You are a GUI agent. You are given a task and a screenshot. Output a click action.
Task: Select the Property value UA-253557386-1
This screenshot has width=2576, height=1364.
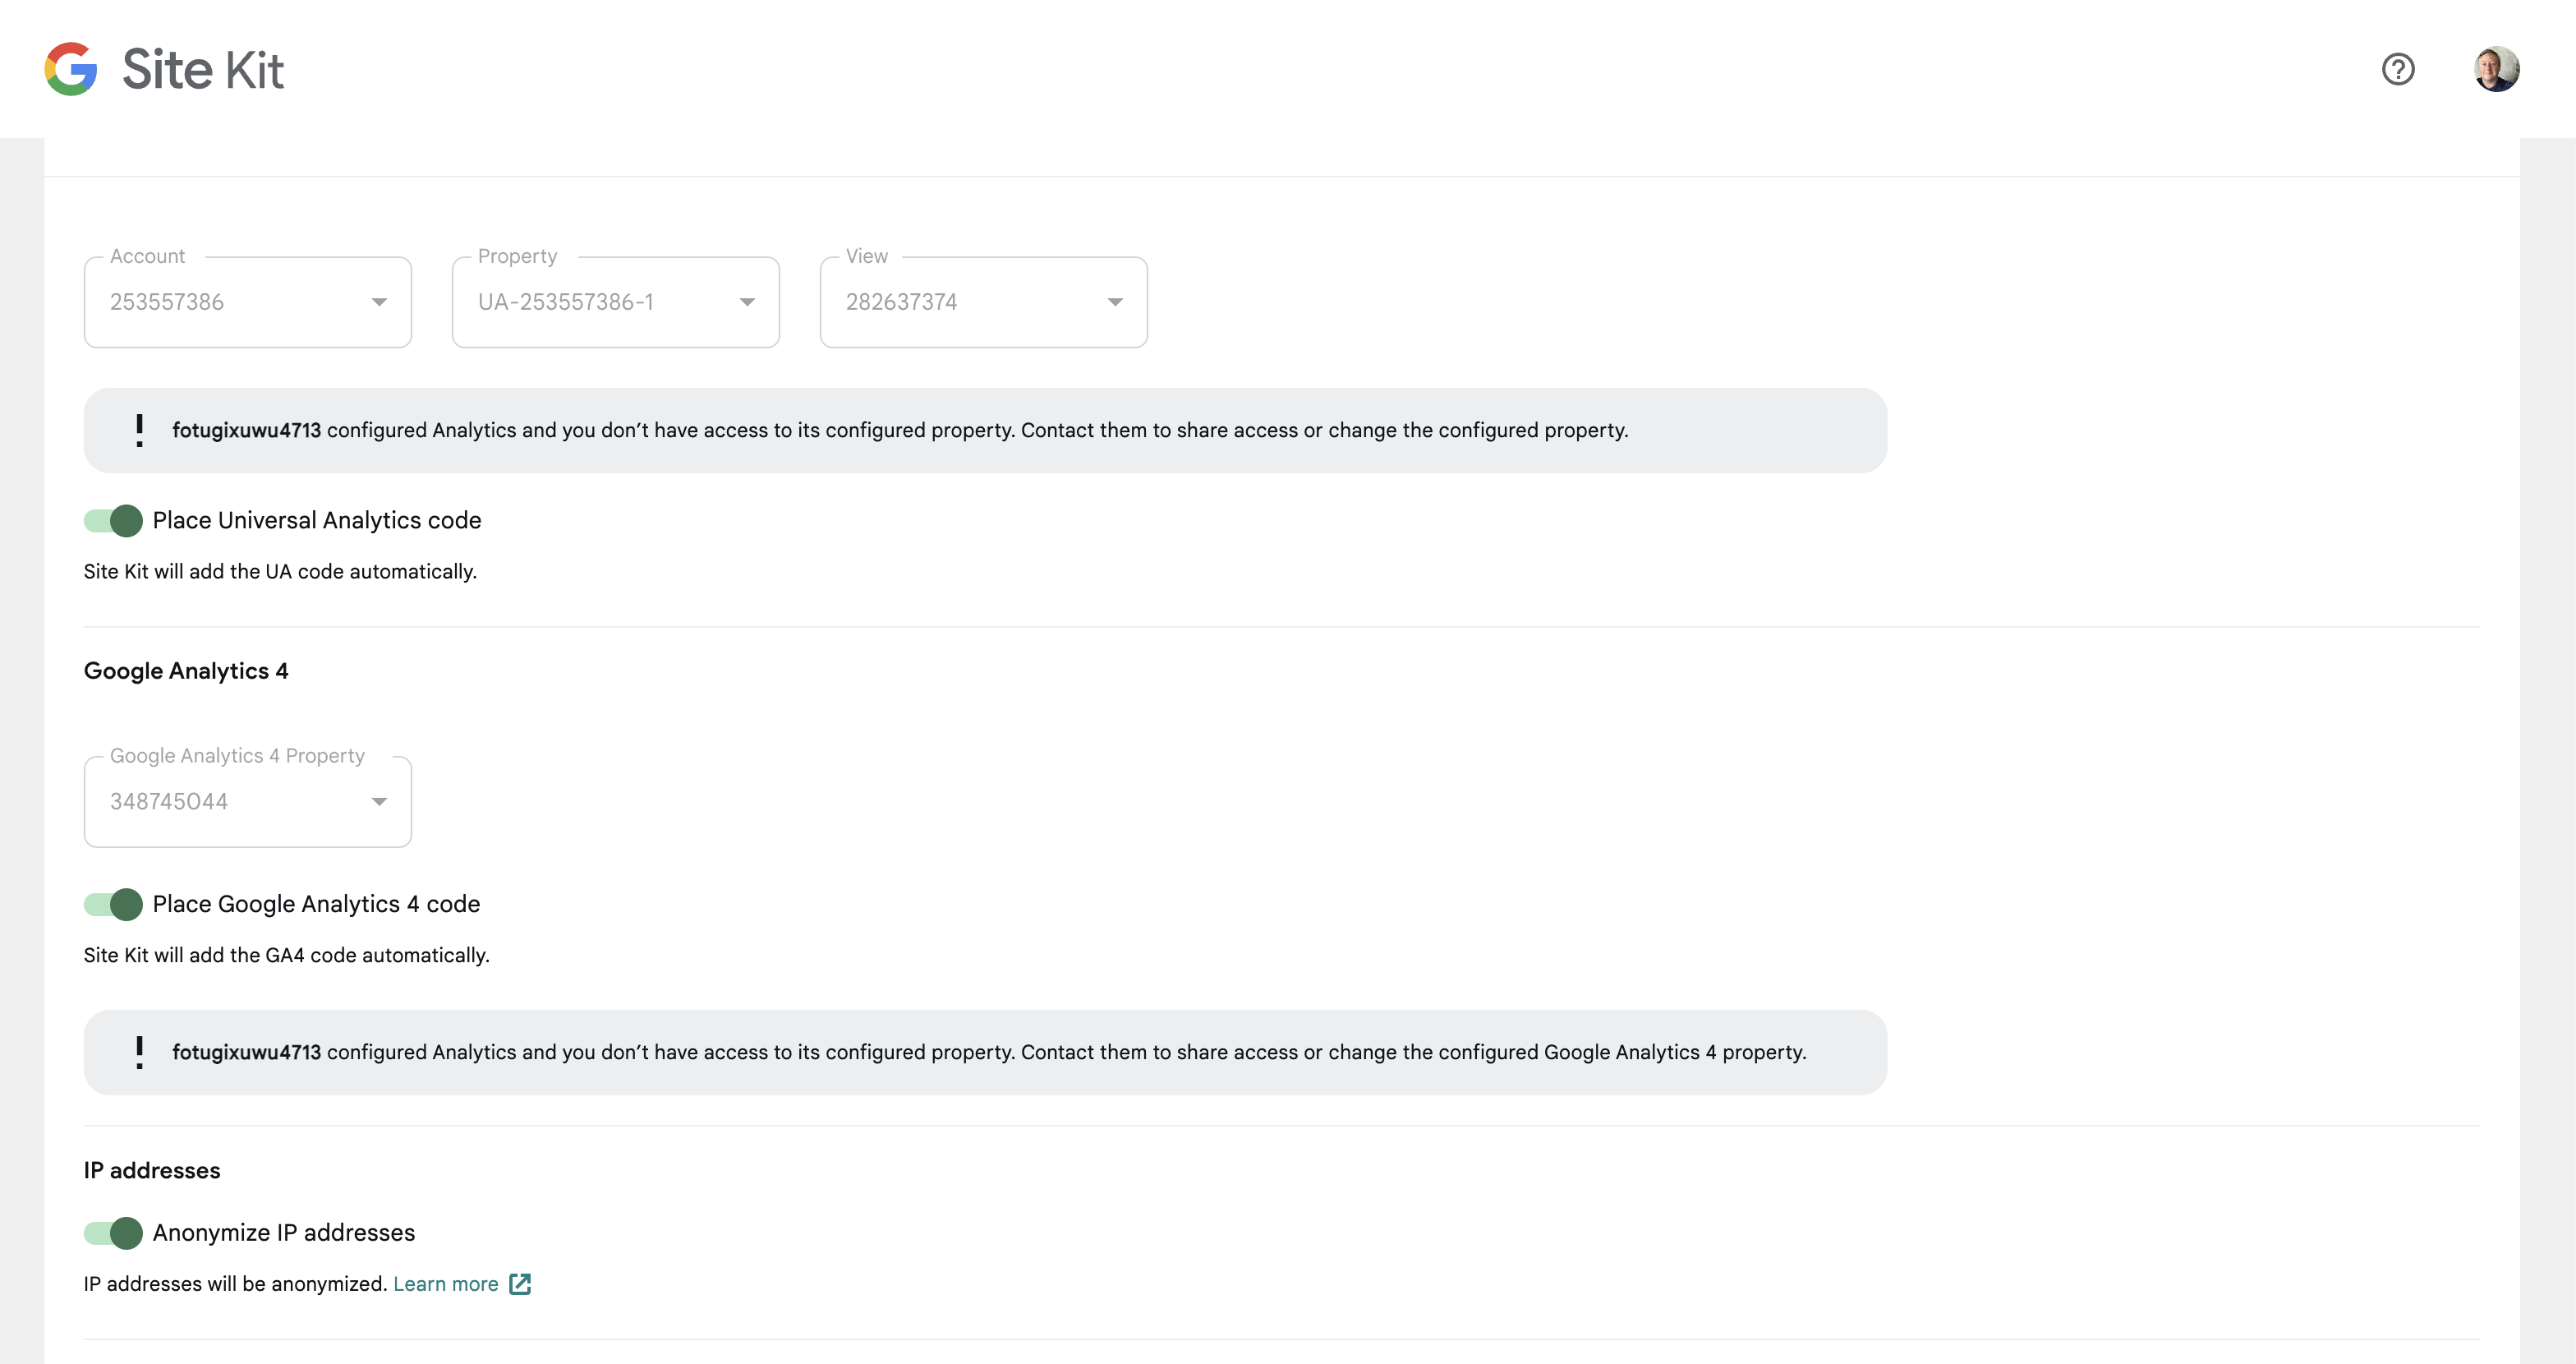tap(566, 301)
